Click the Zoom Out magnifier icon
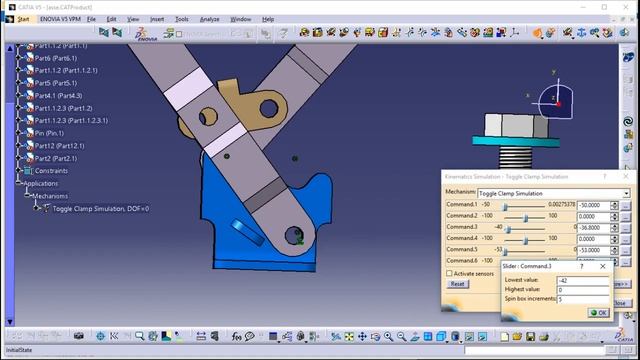This screenshot has height=360, width=640. click(402, 337)
